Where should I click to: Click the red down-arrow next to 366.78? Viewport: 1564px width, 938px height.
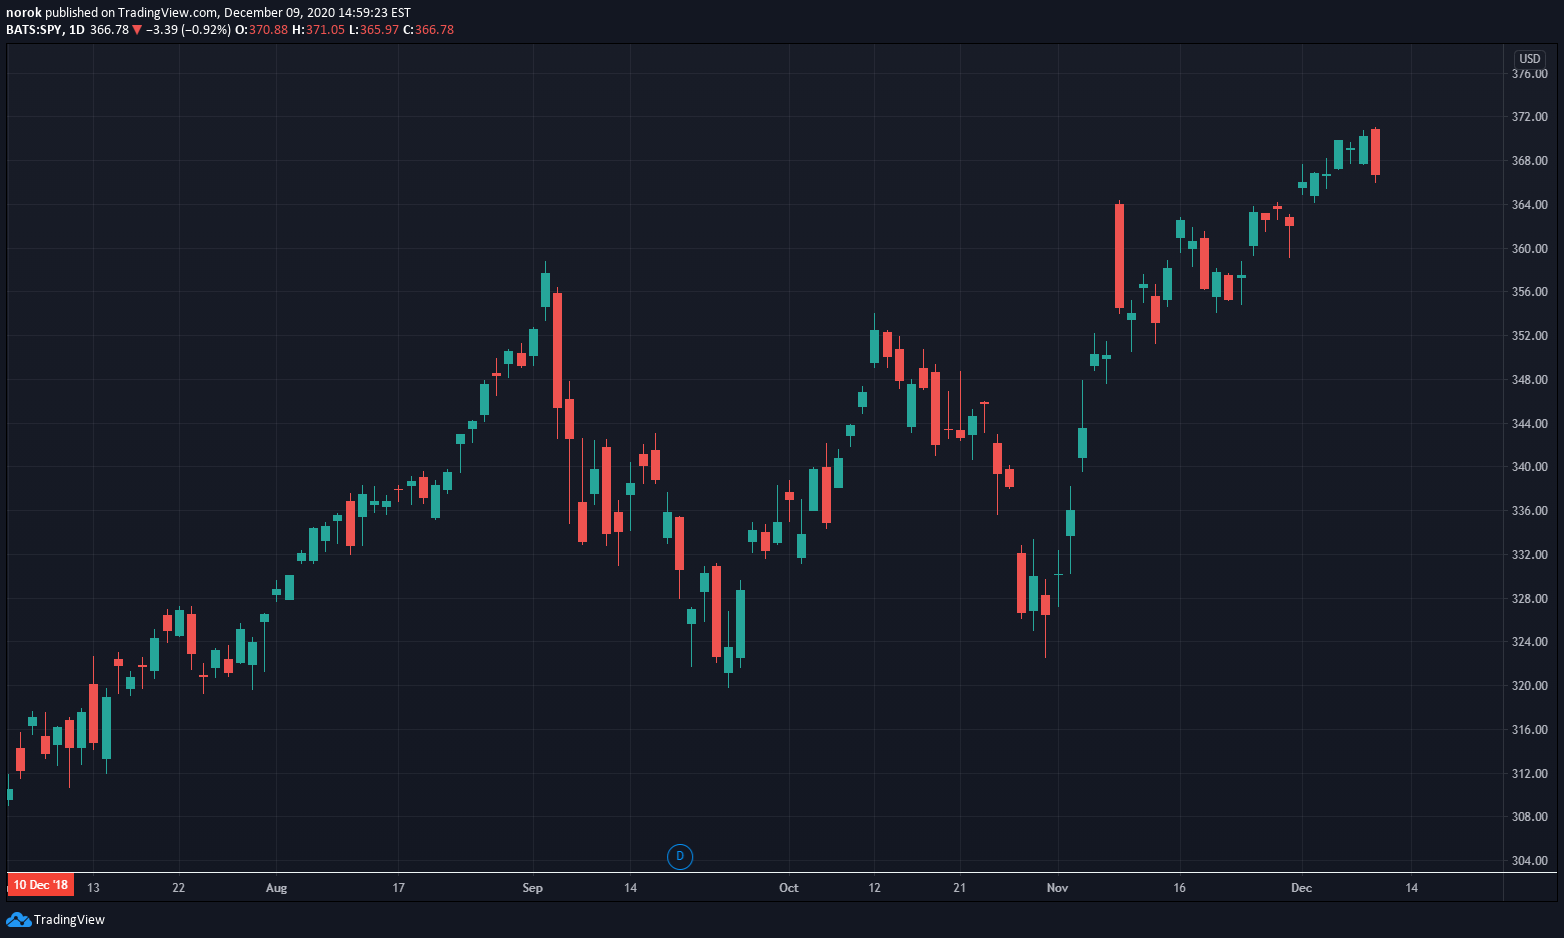[x=137, y=30]
